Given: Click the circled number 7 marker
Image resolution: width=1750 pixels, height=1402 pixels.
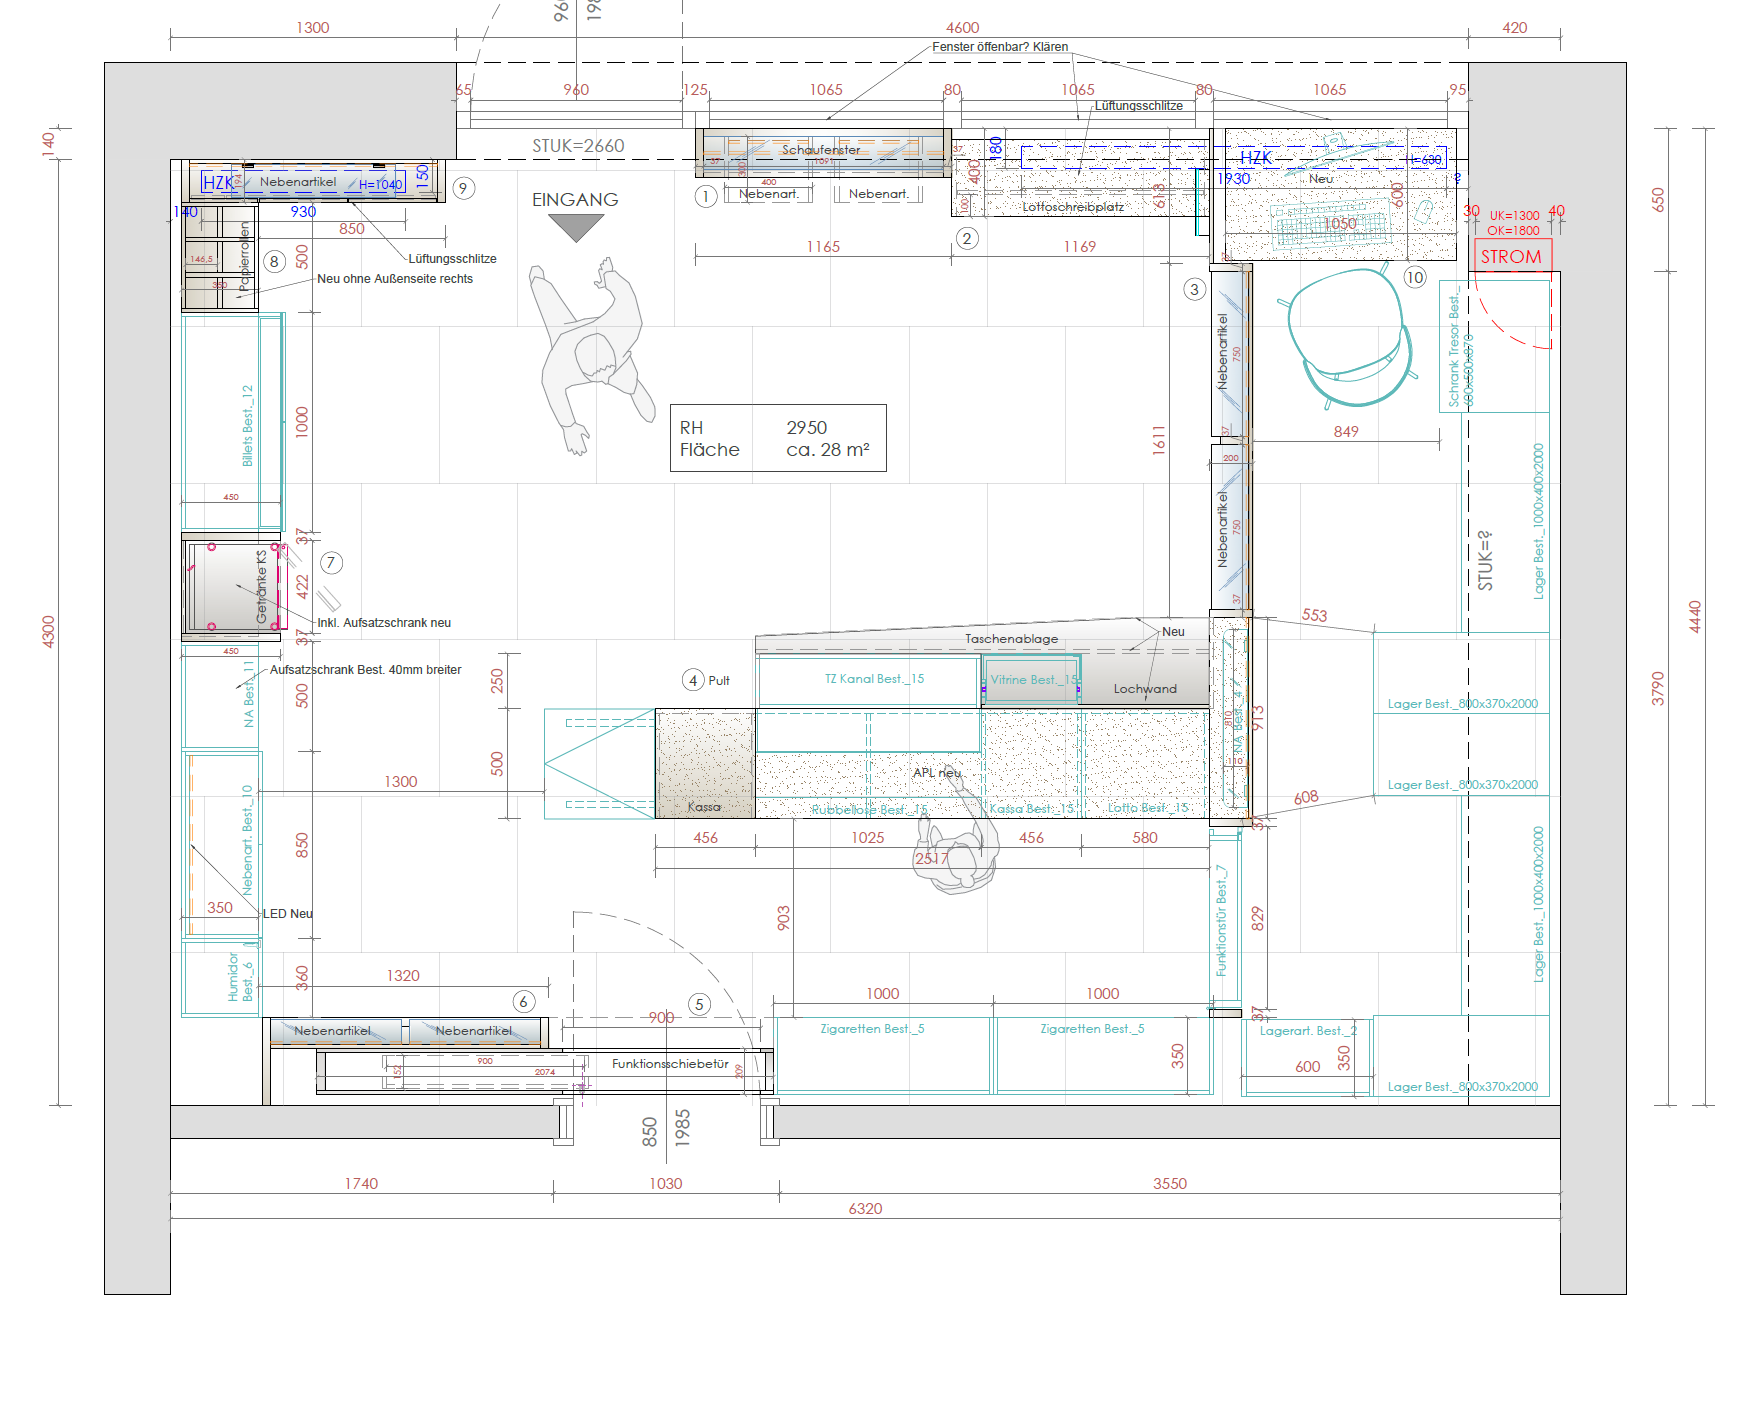Looking at the screenshot, I should [331, 563].
